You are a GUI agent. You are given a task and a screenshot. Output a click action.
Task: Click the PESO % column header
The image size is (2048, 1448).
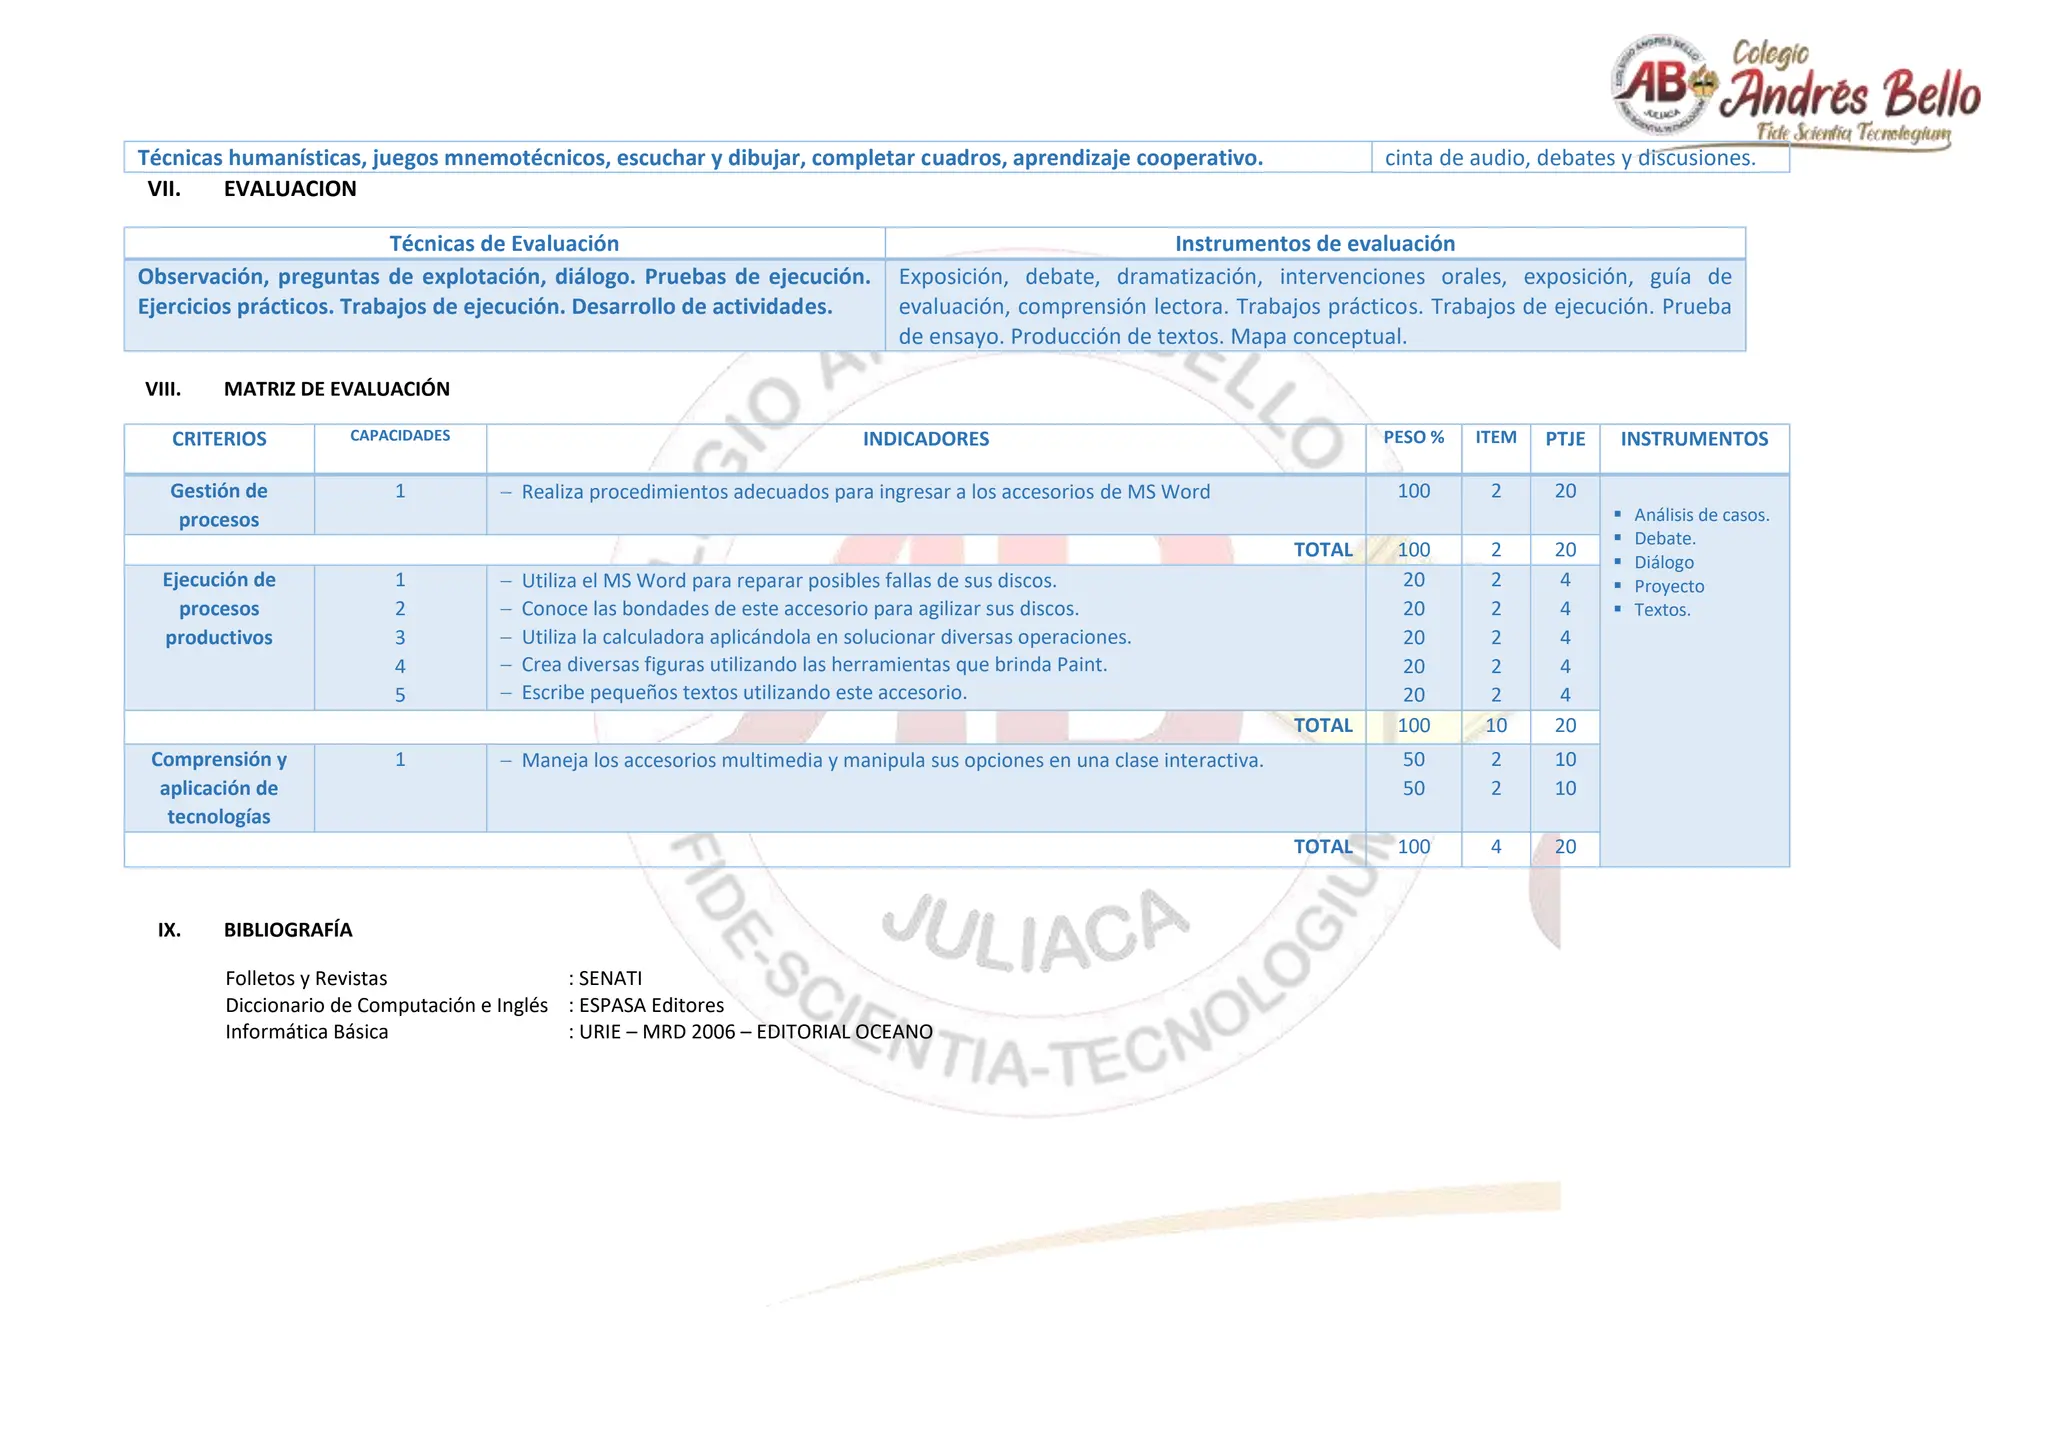[x=1413, y=437]
